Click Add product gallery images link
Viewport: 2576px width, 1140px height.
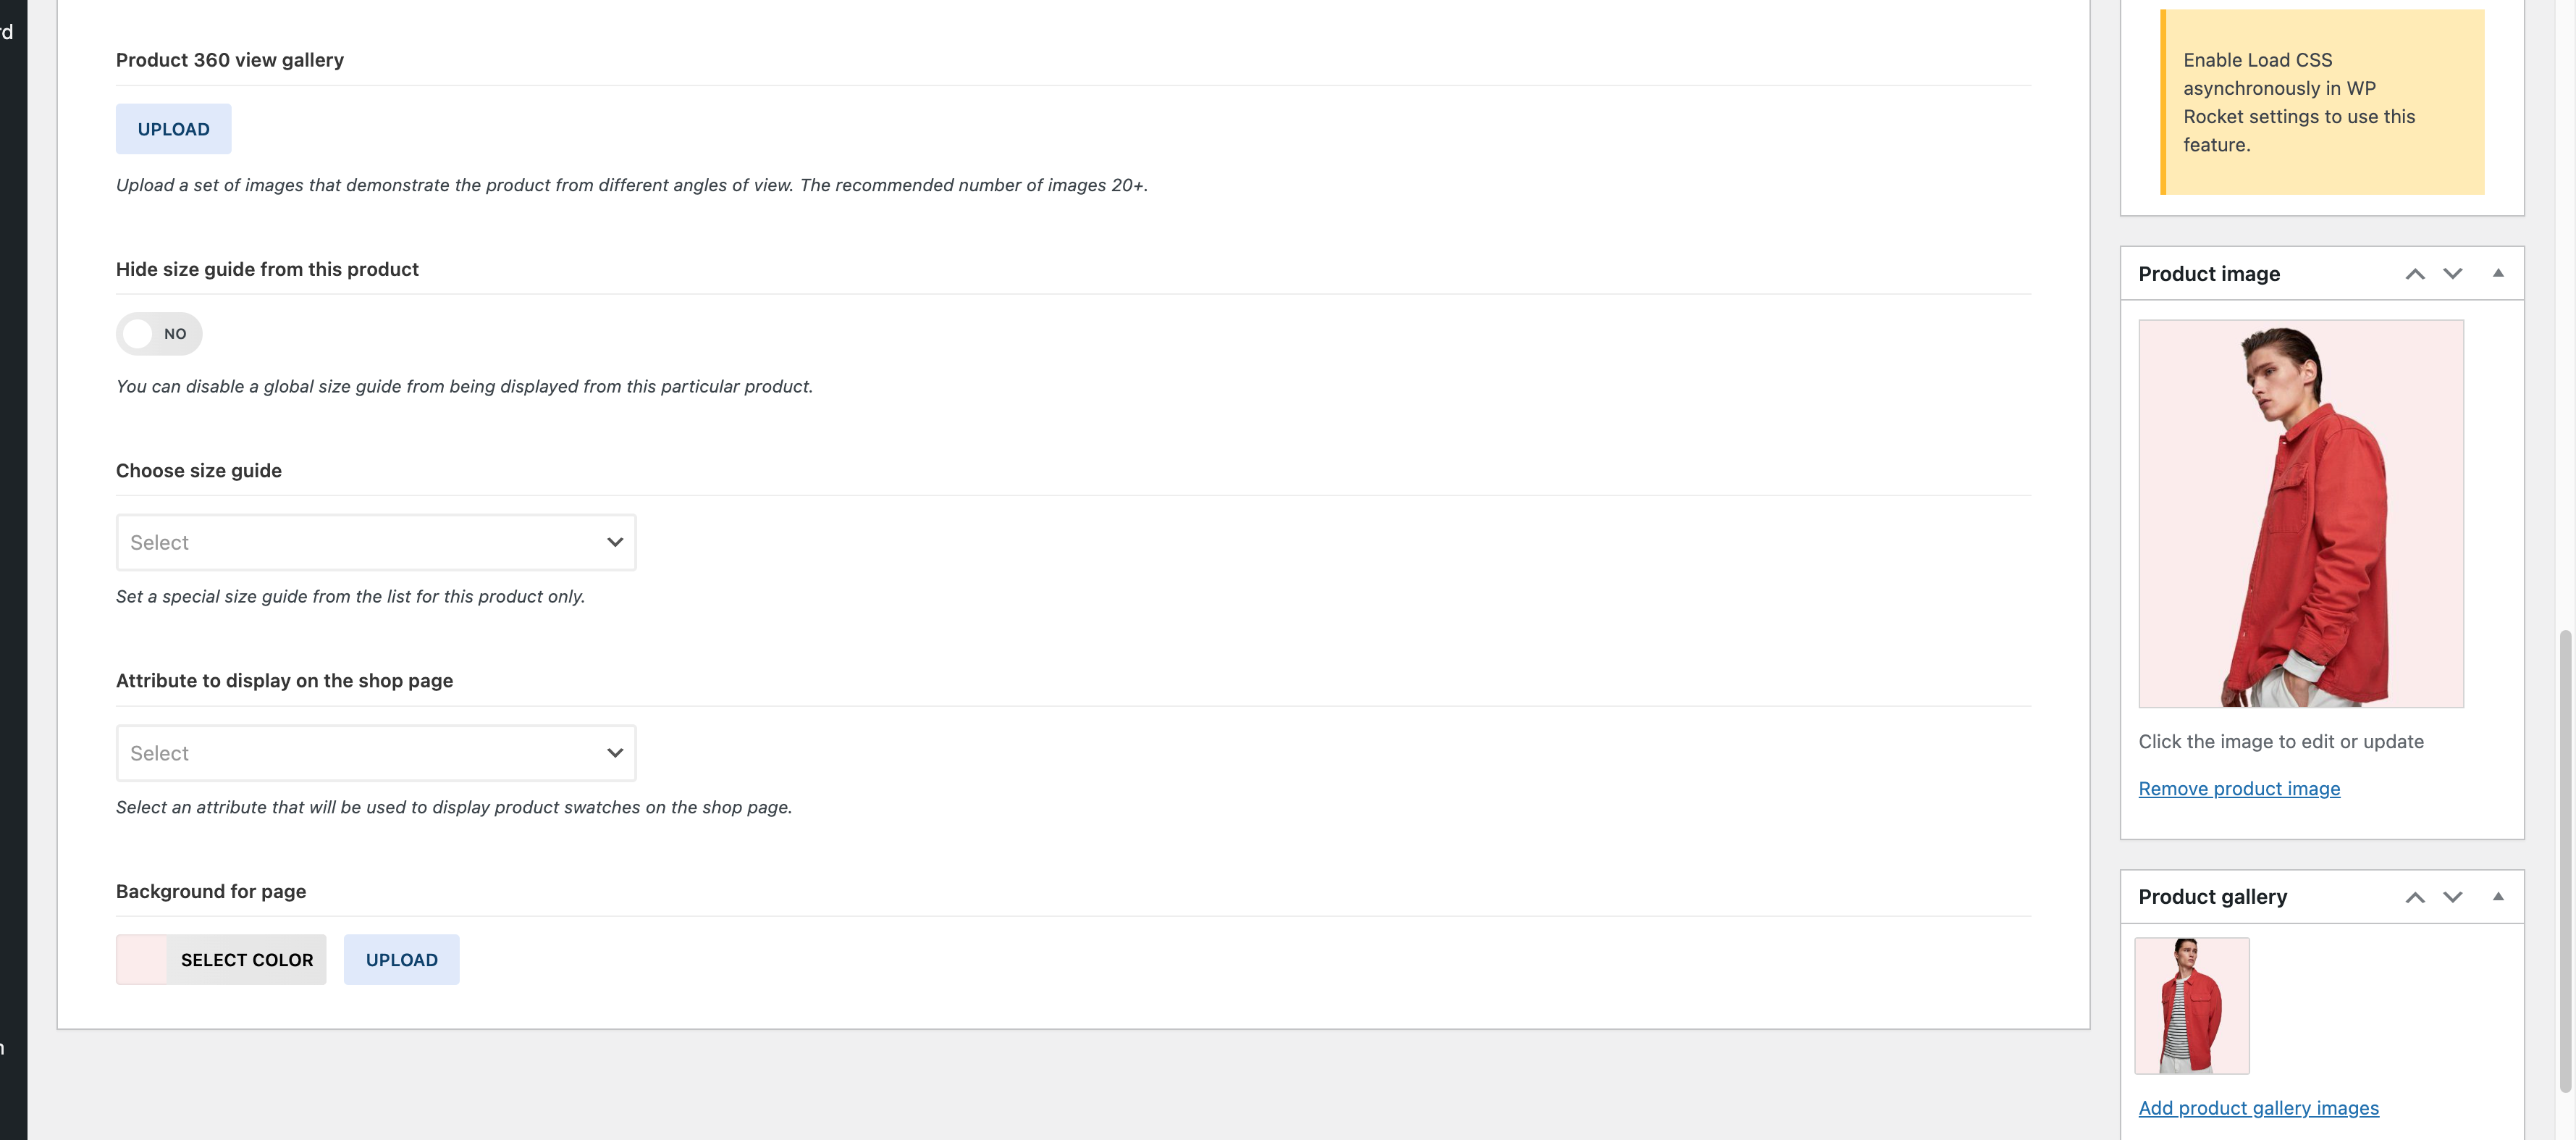[x=2257, y=1108]
